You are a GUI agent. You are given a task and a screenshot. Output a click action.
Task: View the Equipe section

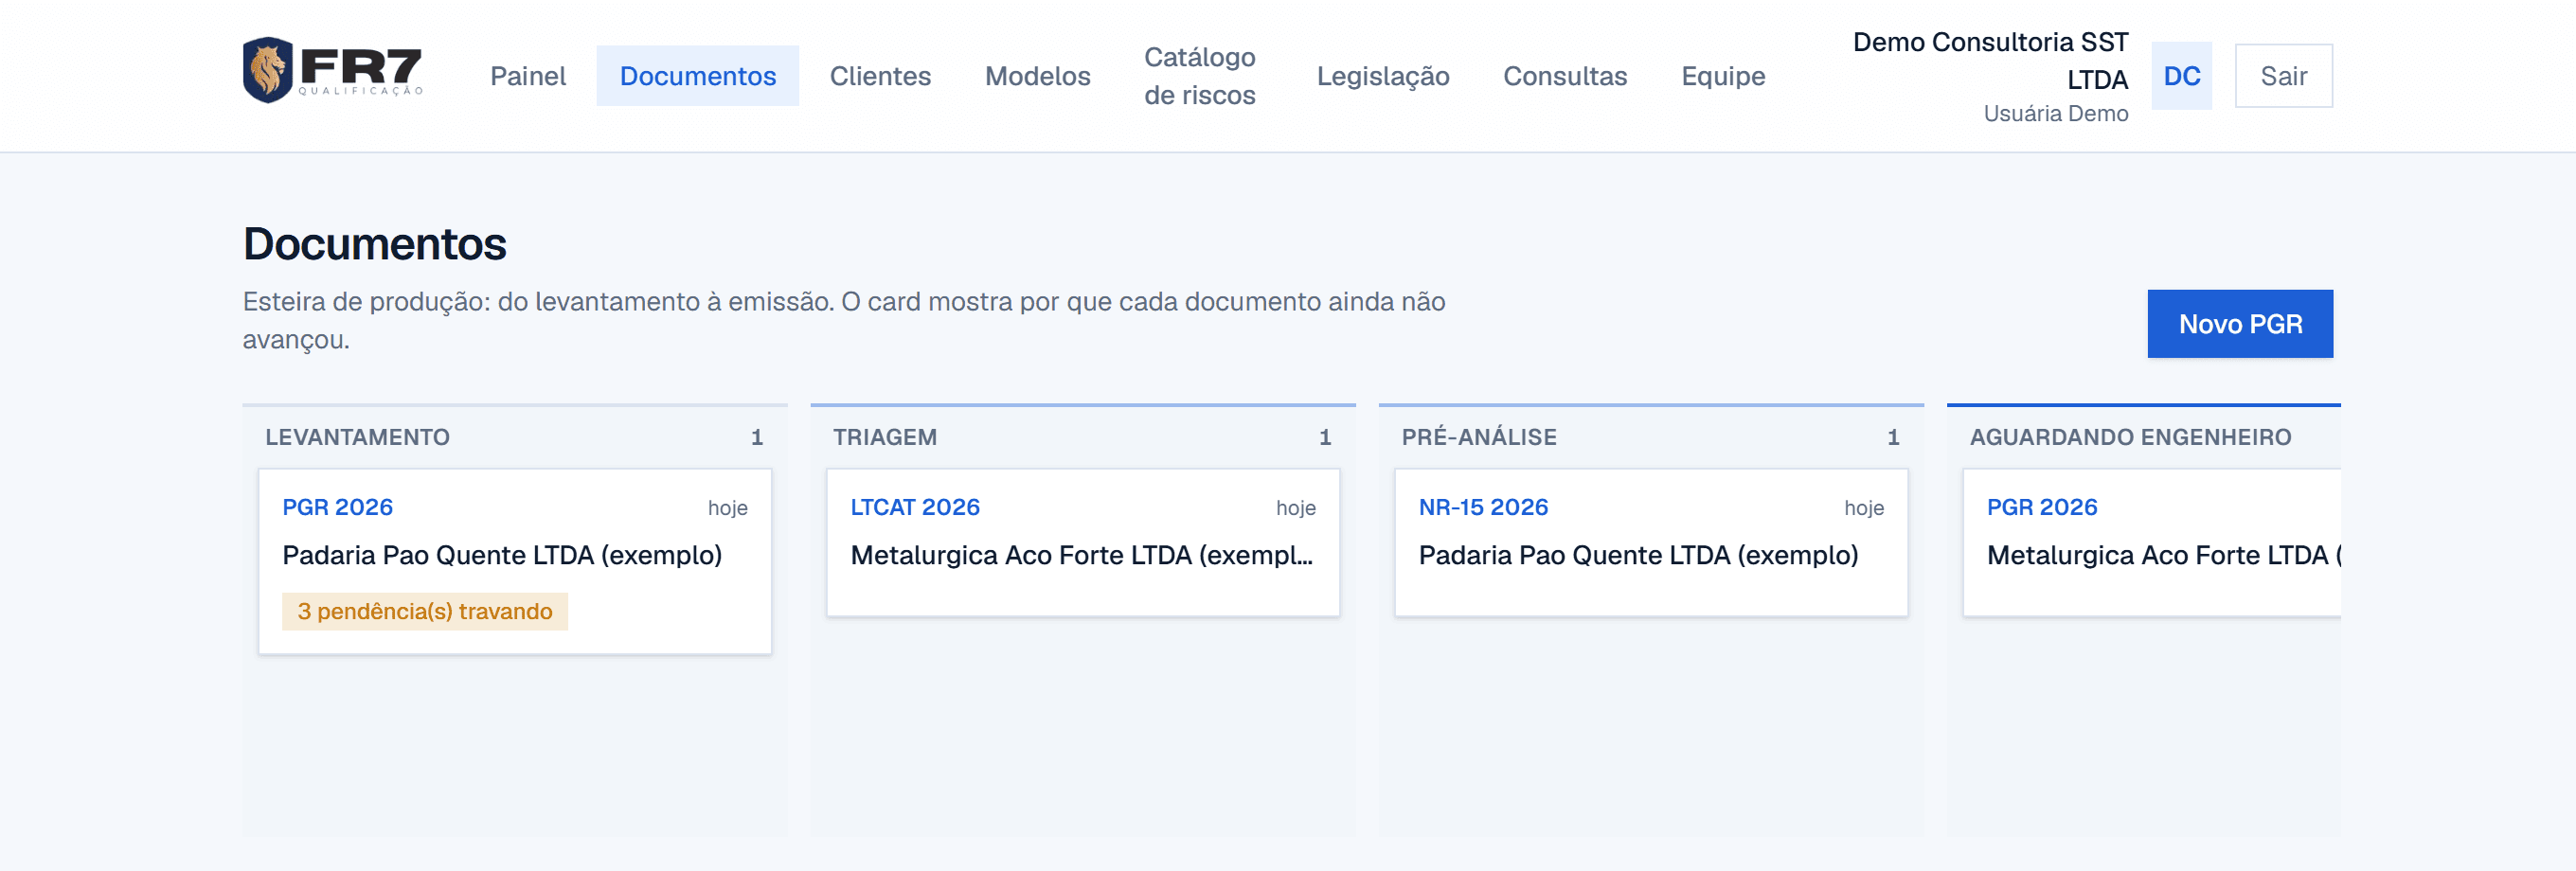[1722, 76]
